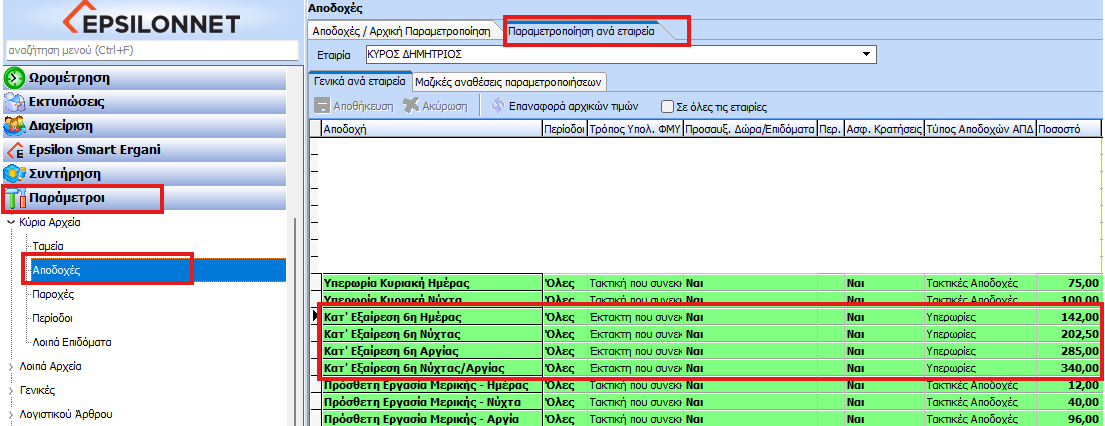Select the Κατ' Εξαίρεση 6η Νύχτας row
Image resolution: width=1105 pixels, height=426 pixels.
(705, 334)
